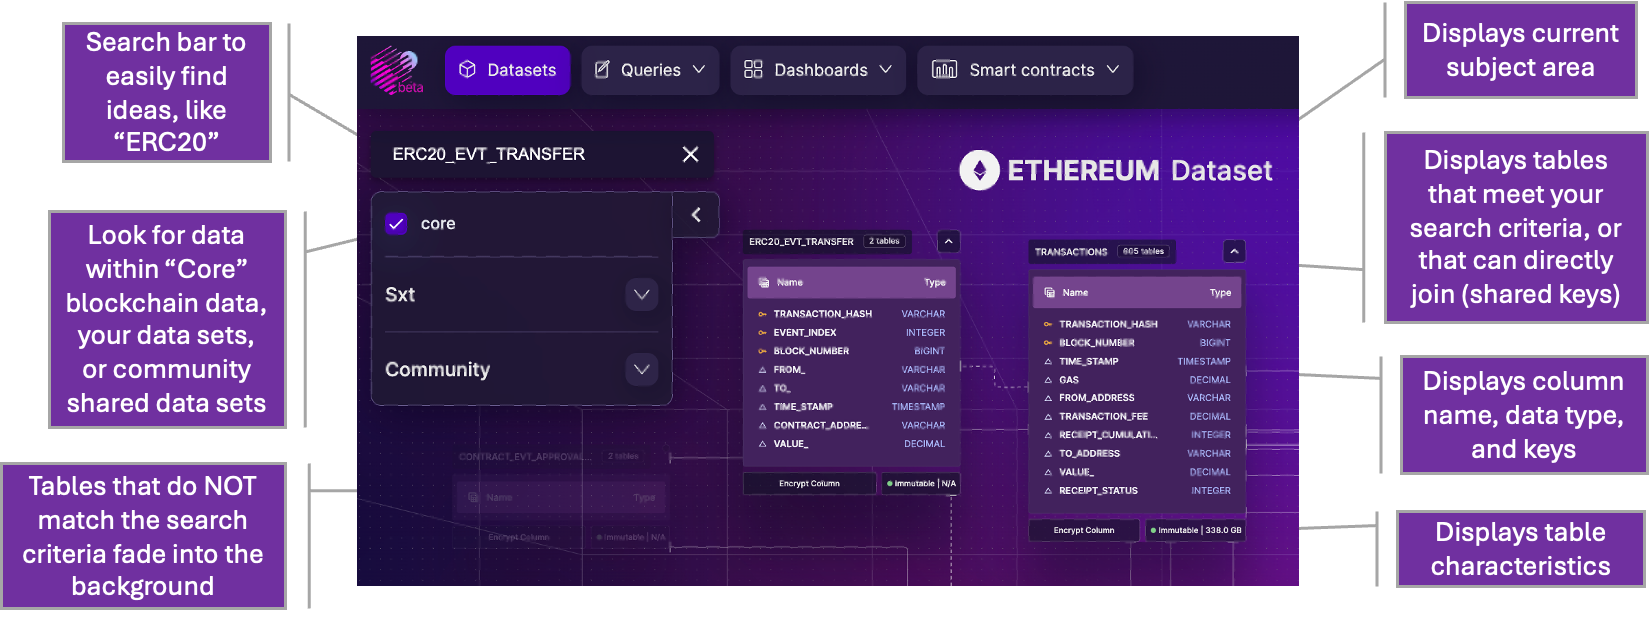
Task: Clear the ERC20_EVT_TRANSFER search text
Action: click(690, 154)
